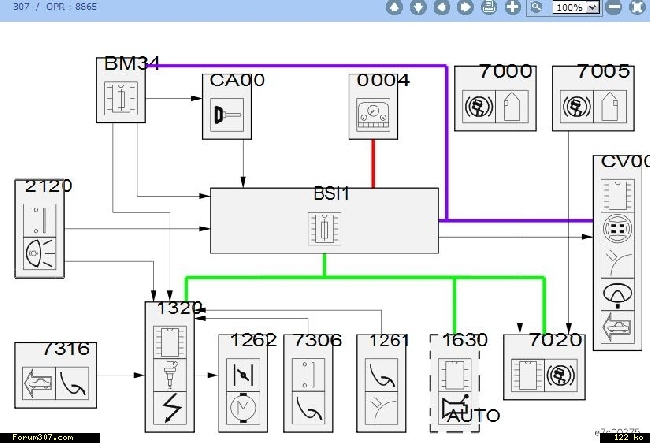Click the magnifier zoom icon
This screenshot has height=443, width=650.
536,7
